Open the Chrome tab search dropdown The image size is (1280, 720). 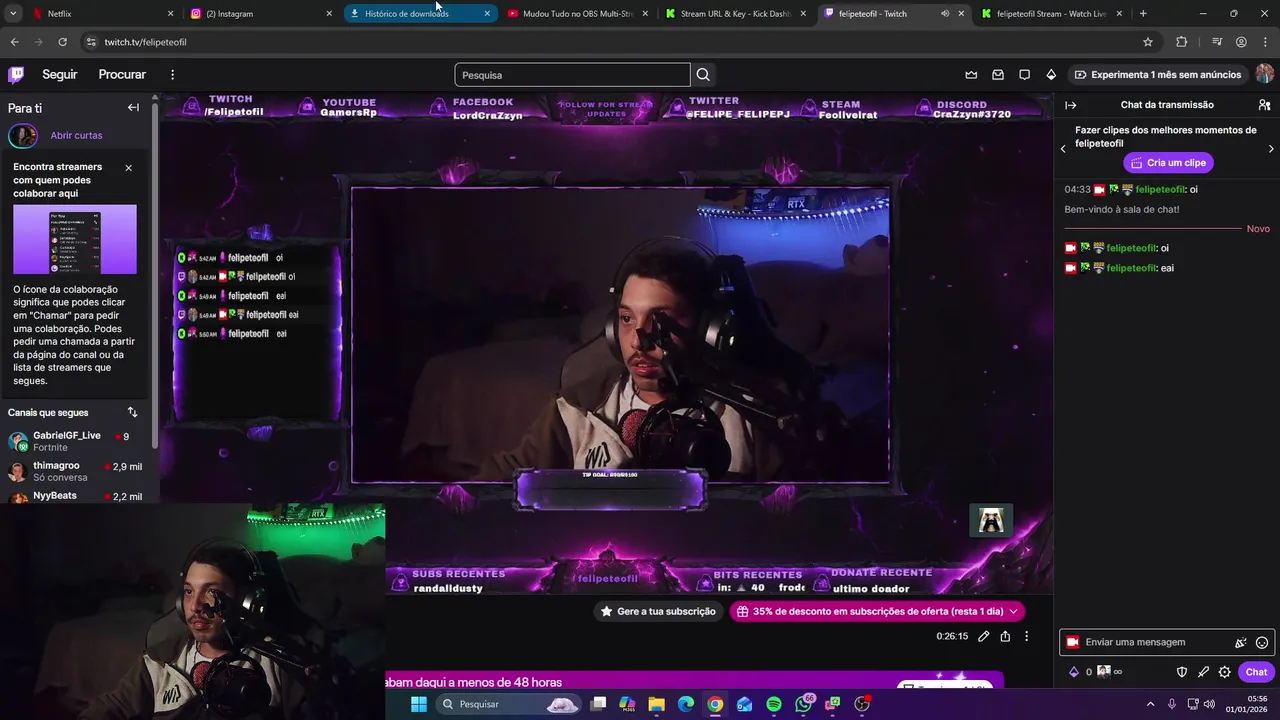click(x=13, y=14)
